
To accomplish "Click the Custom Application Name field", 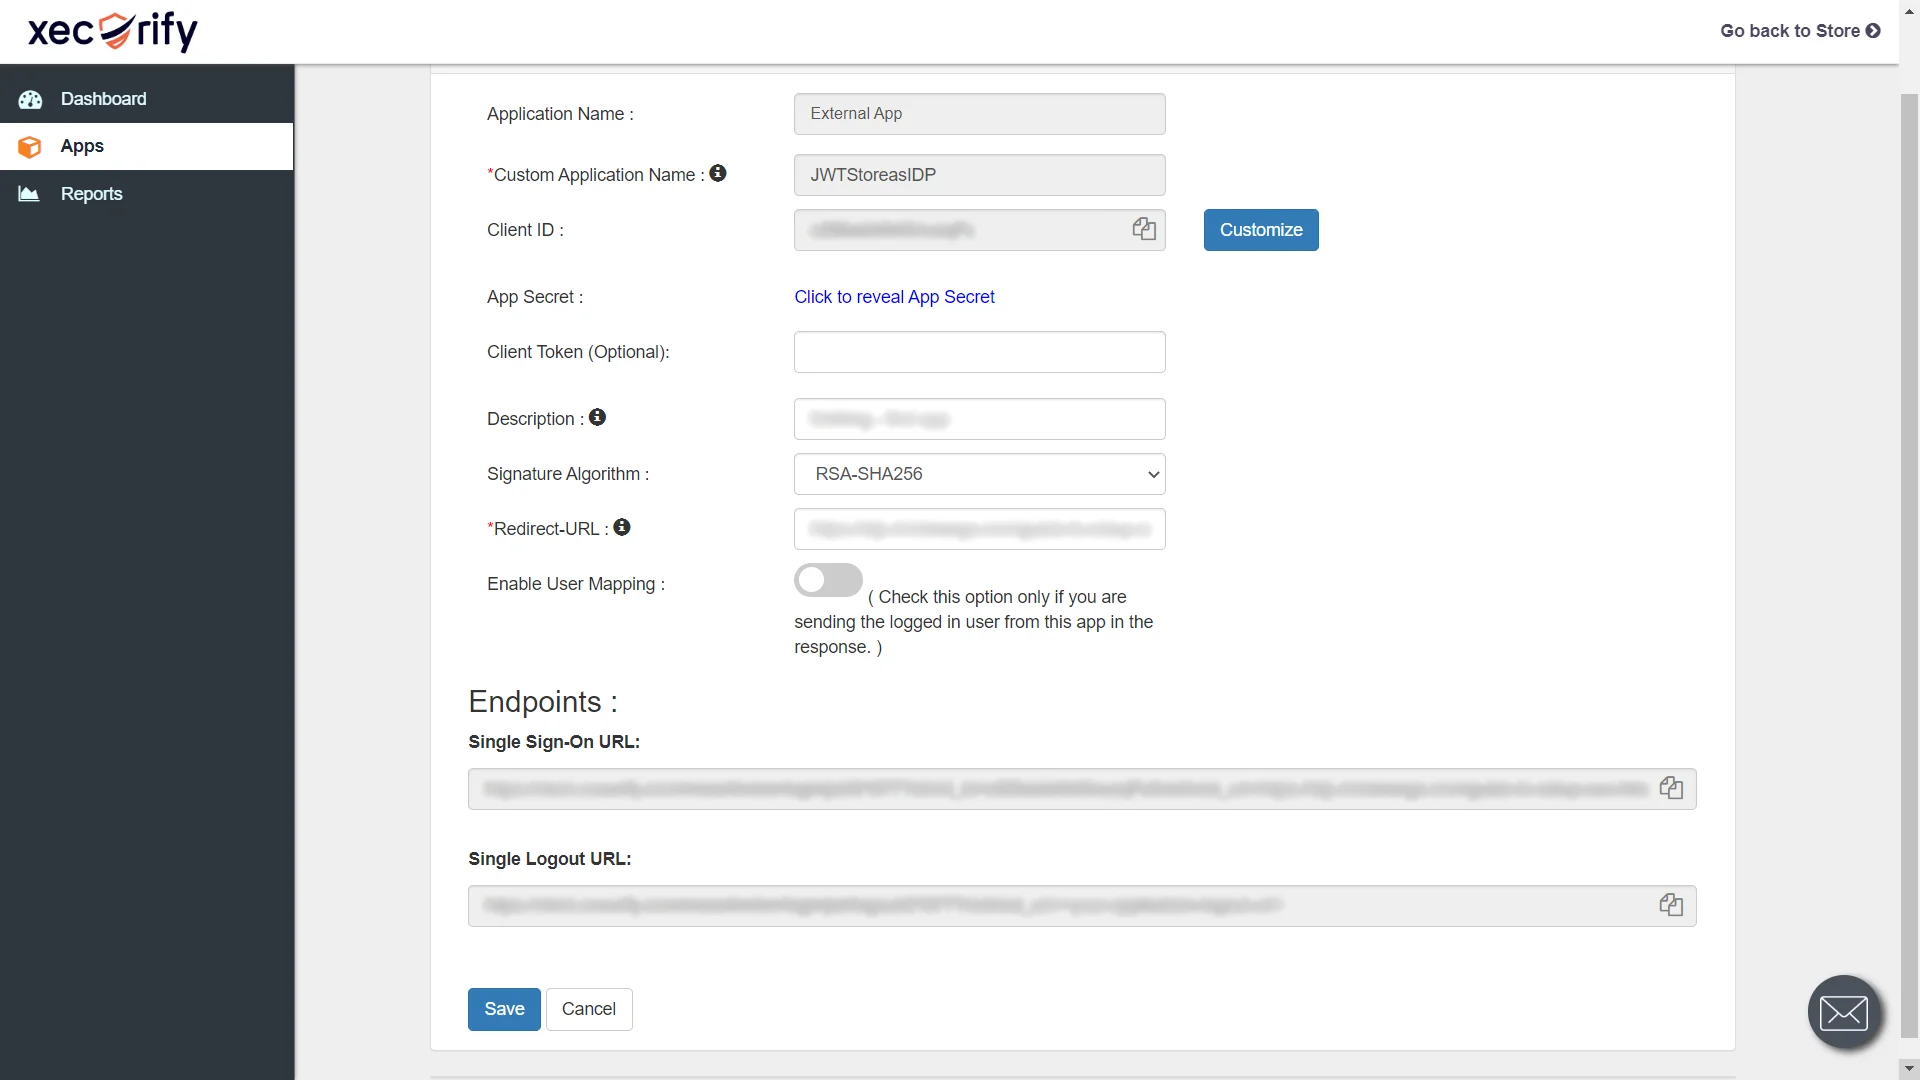I will 980,175.
